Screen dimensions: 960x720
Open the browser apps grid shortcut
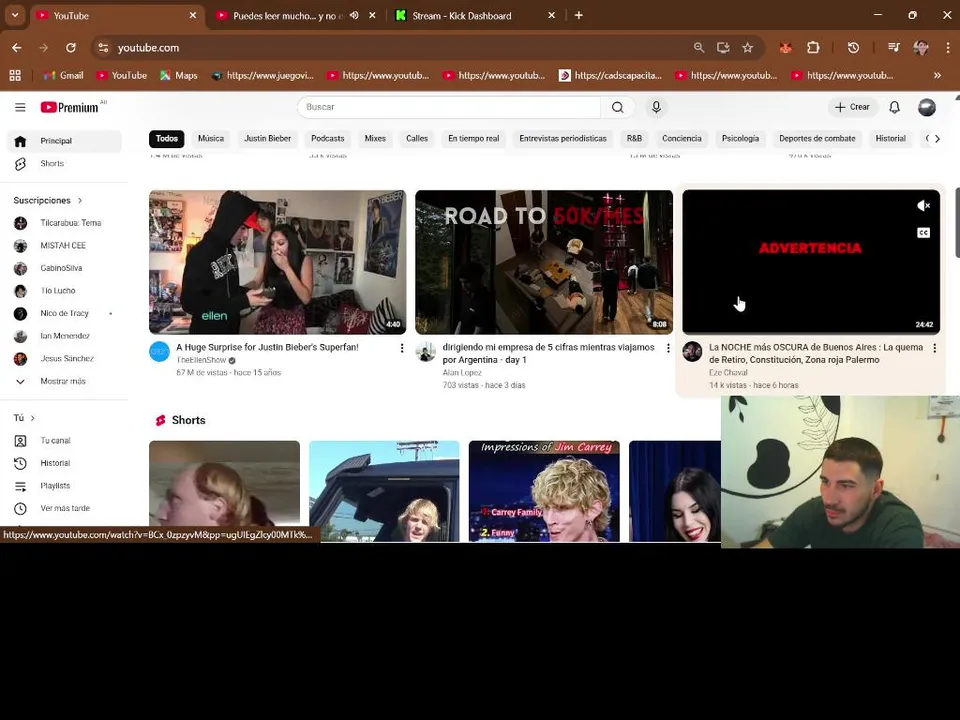[x=15, y=75]
